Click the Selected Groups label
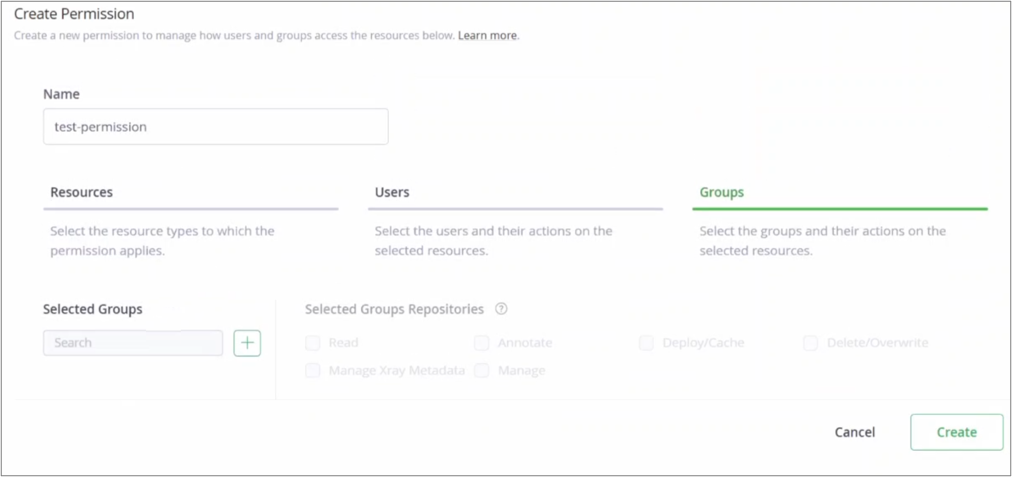Viewport: 1012px width, 477px height. click(93, 309)
